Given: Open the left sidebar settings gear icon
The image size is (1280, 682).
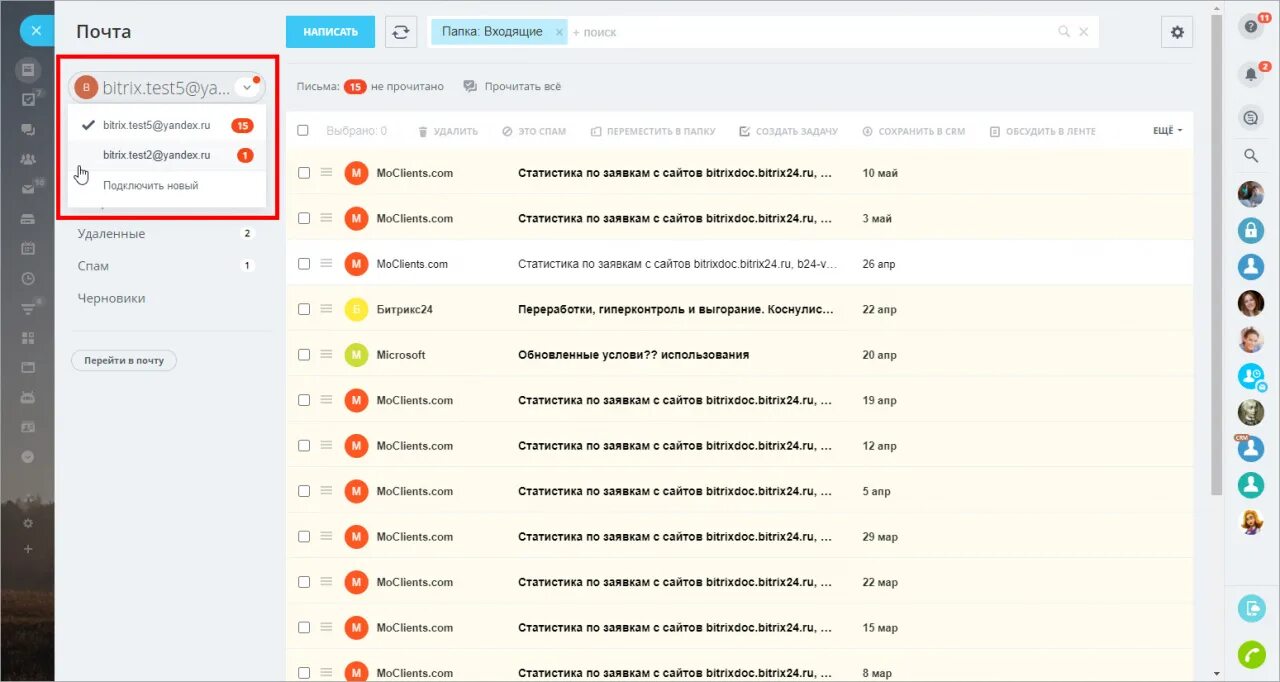Looking at the screenshot, I should pyautogui.click(x=28, y=523).
